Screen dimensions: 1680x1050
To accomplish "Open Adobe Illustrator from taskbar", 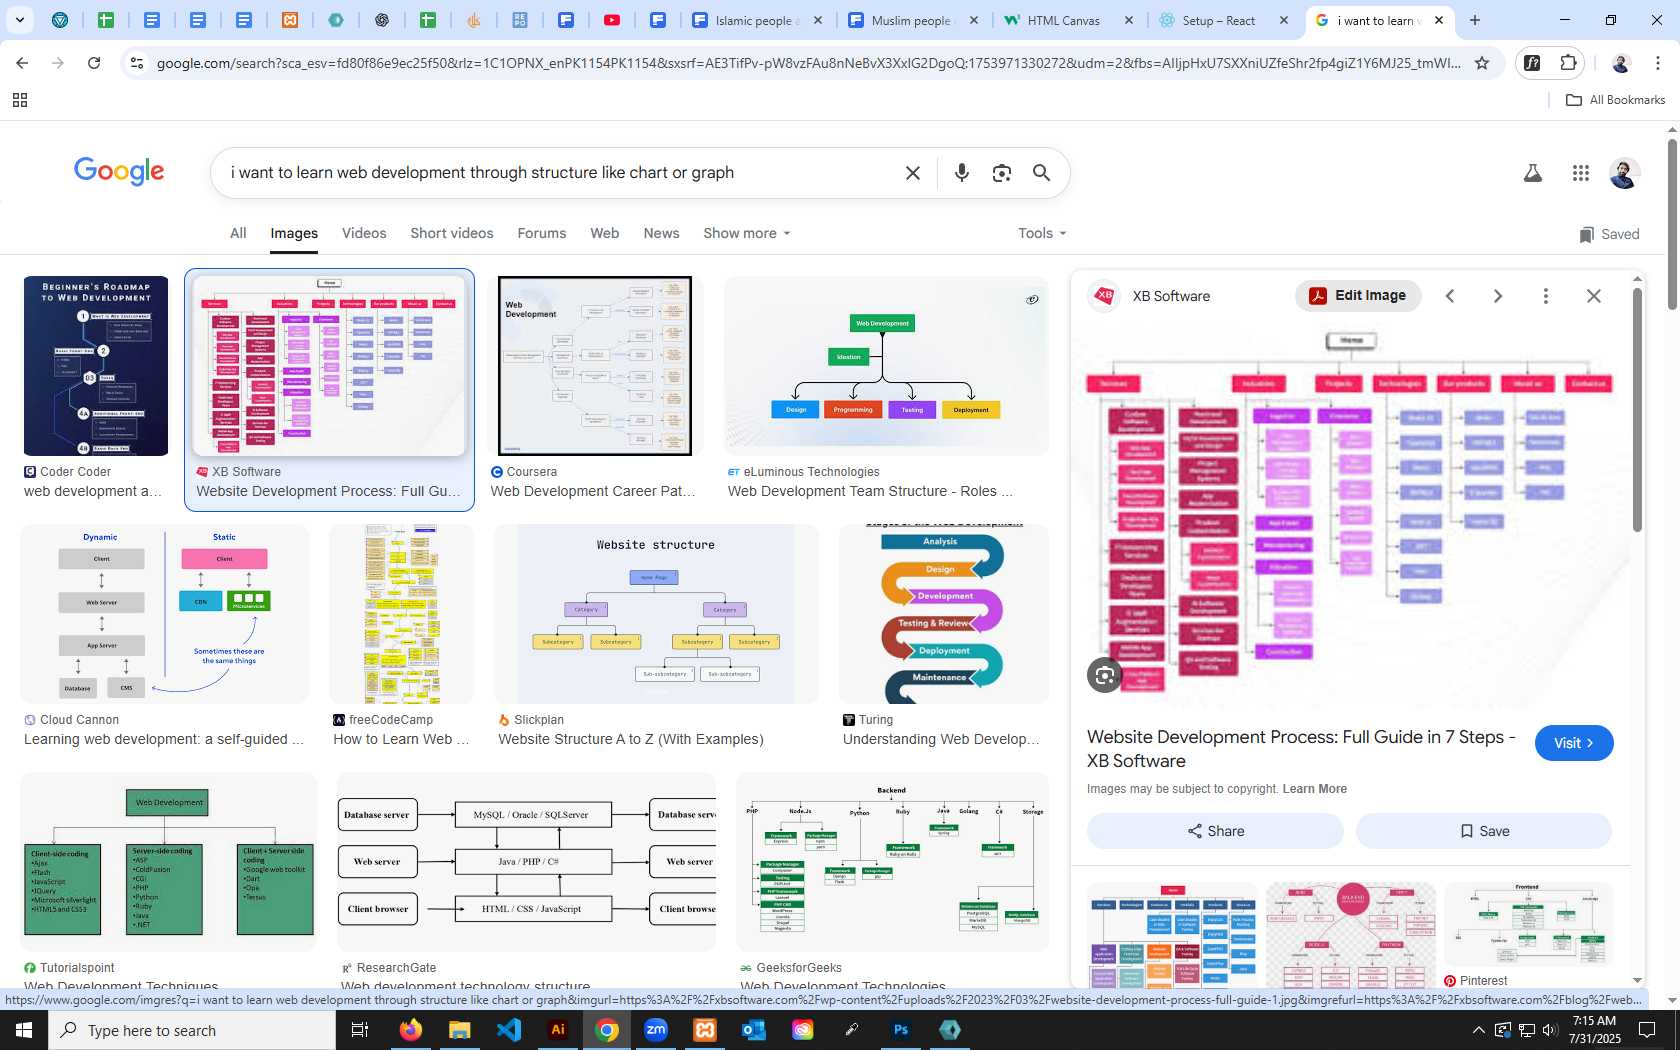I will 558,1030.
